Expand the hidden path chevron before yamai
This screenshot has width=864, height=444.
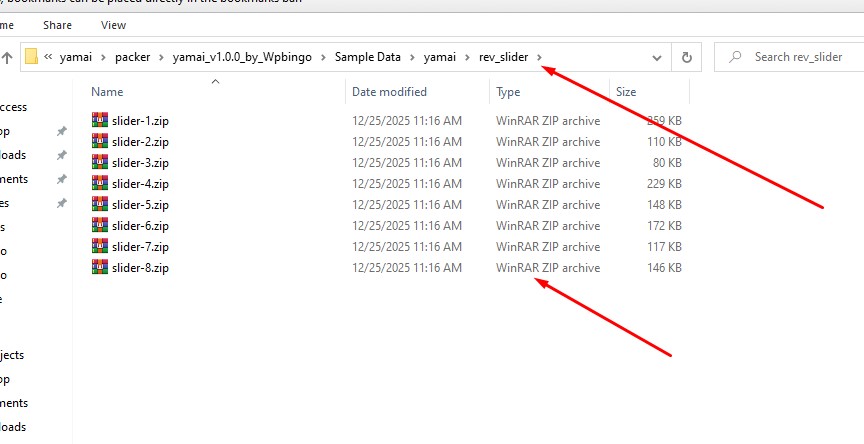click(48, 57)
